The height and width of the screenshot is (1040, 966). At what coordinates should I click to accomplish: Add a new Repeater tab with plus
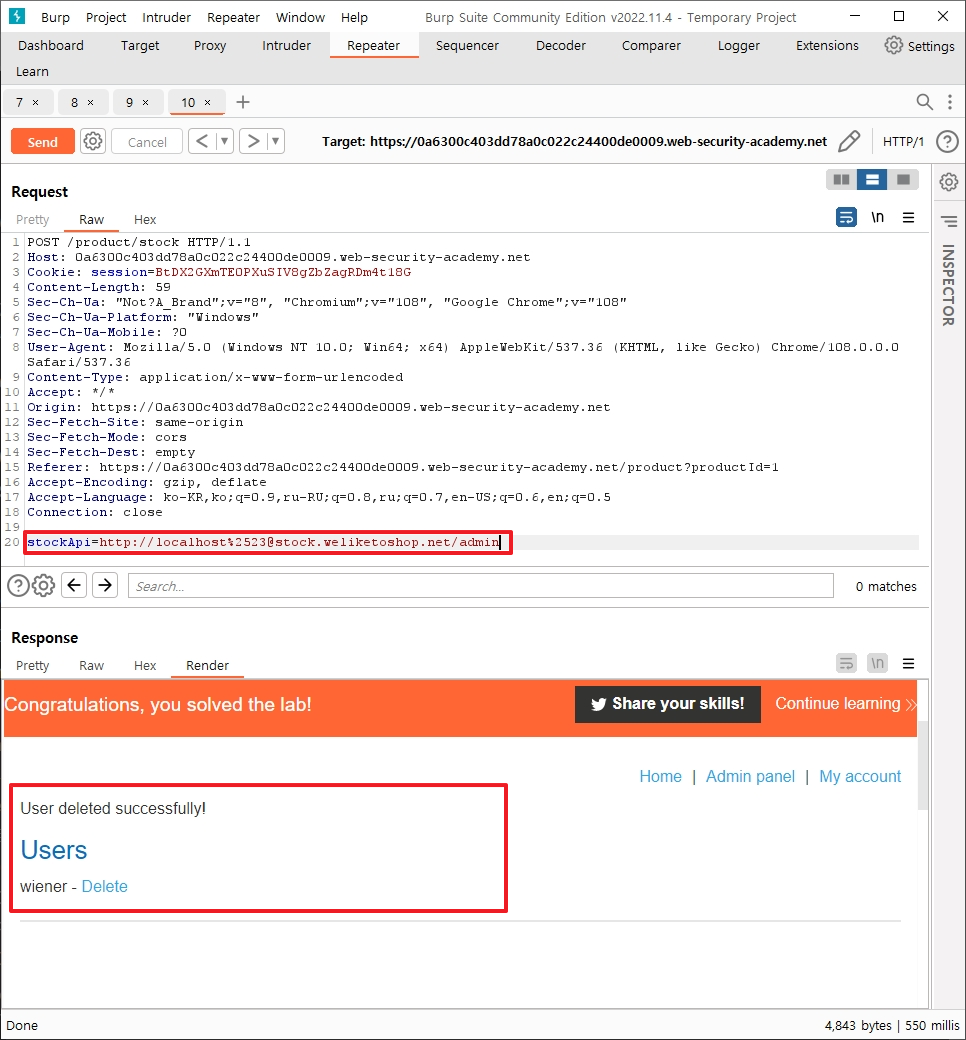click(x=243, y=102)
